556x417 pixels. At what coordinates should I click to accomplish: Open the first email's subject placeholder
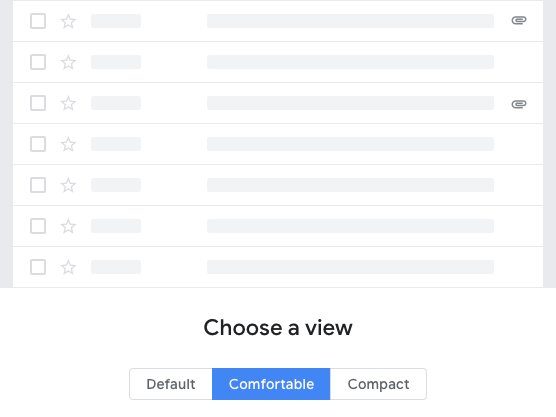pos(350,21)
